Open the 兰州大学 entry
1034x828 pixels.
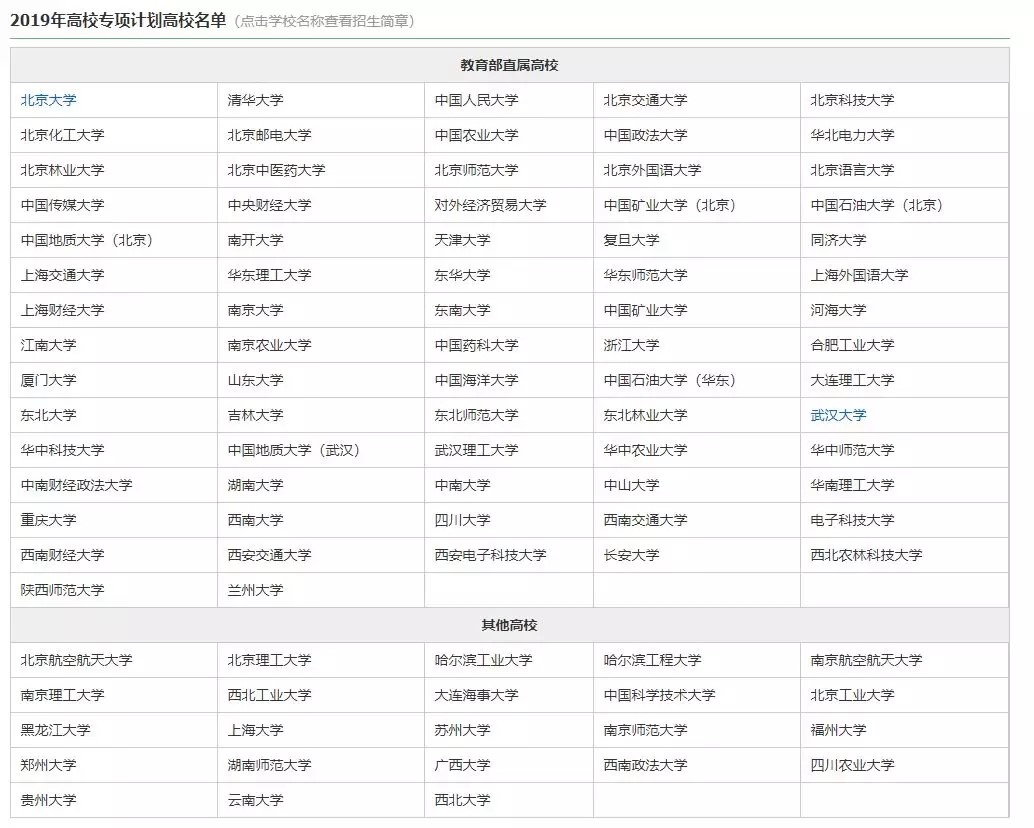pyautogui.click(x=255, y=590)
